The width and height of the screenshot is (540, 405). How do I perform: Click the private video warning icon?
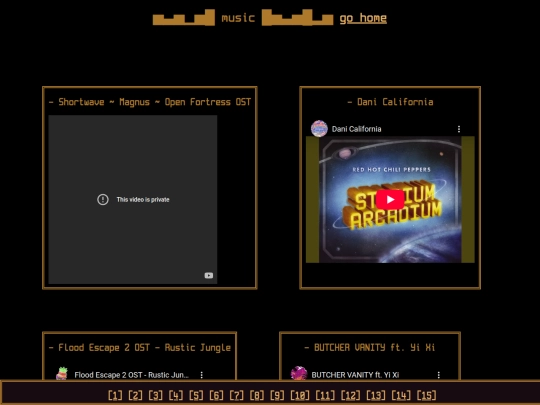coord(103,199)
